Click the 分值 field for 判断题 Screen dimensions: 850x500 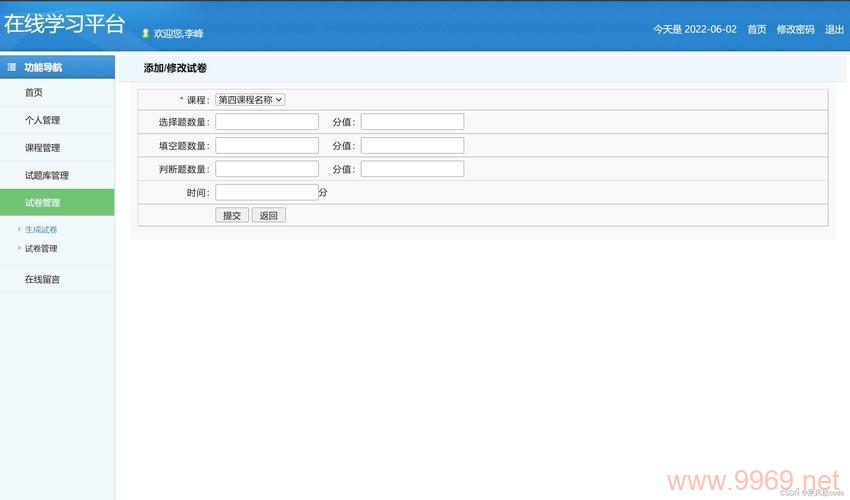pos(413,169)
